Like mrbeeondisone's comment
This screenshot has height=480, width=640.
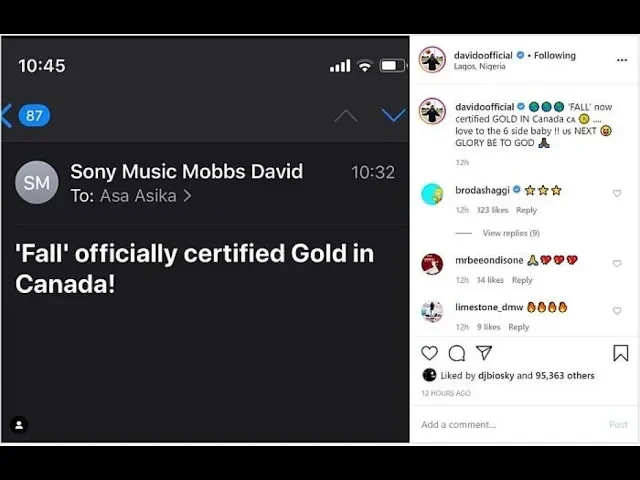coord(617,264)
